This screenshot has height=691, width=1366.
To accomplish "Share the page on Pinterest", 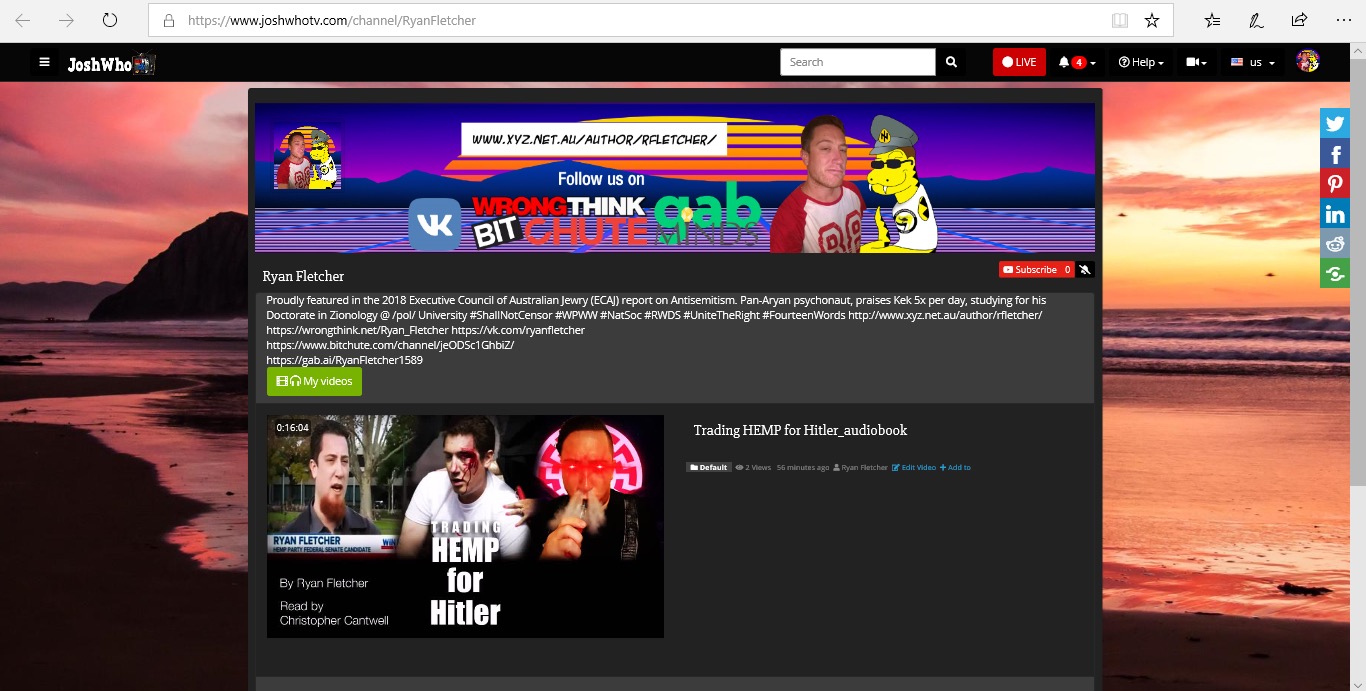I will (1335, 183).
